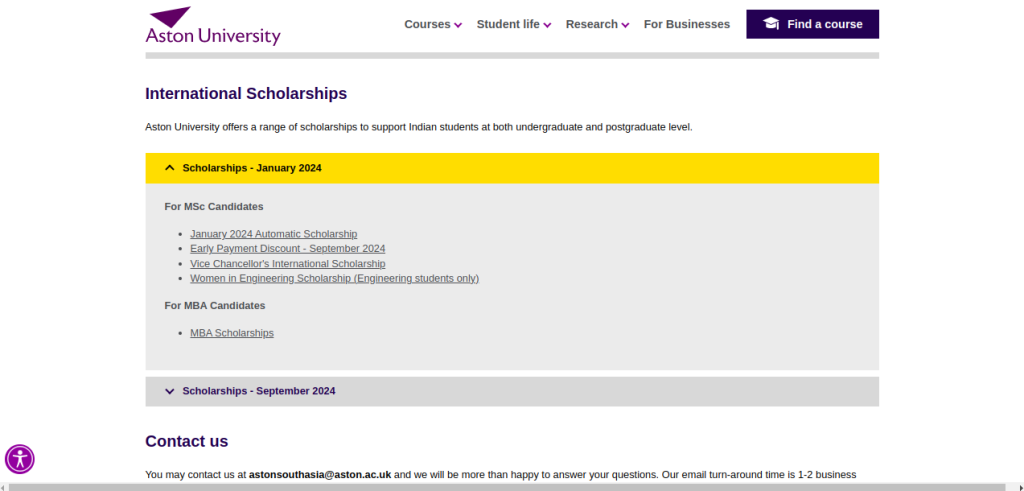Open Women in Engineering Scholarship link
The height and width of the screenshot is (491, 1024).
pyautogui.click(x=334, y=279)
